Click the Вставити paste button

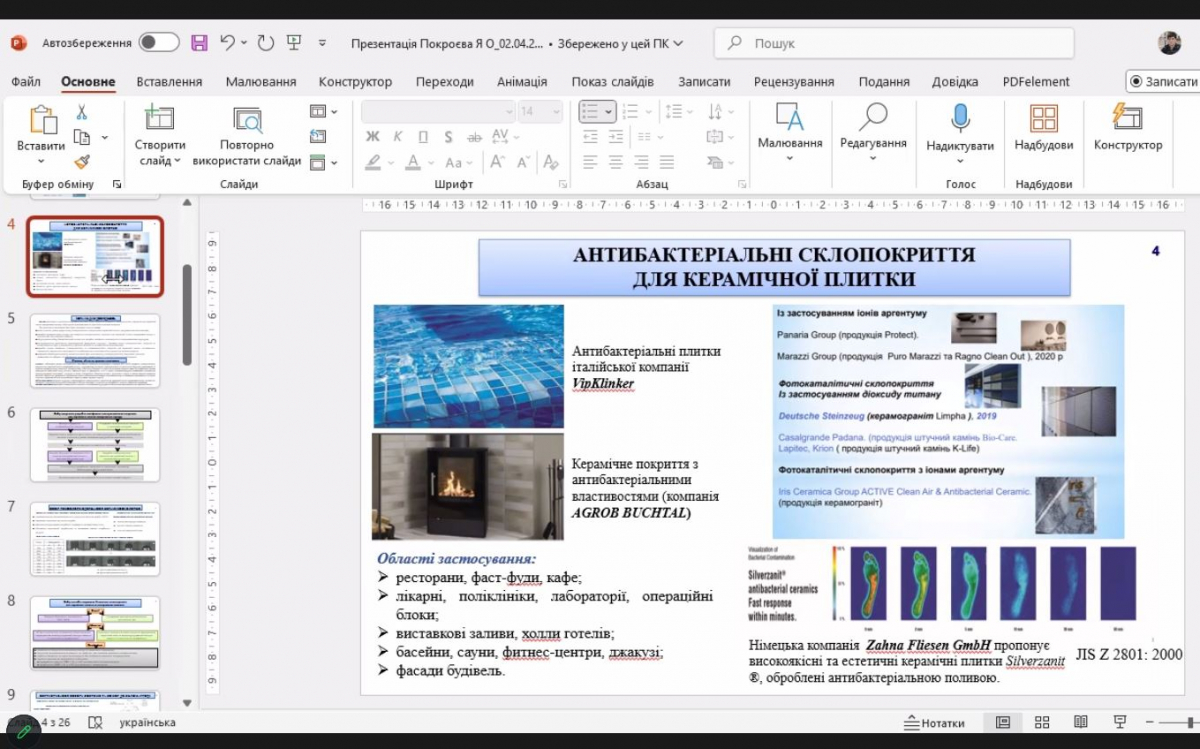[41, 120]
